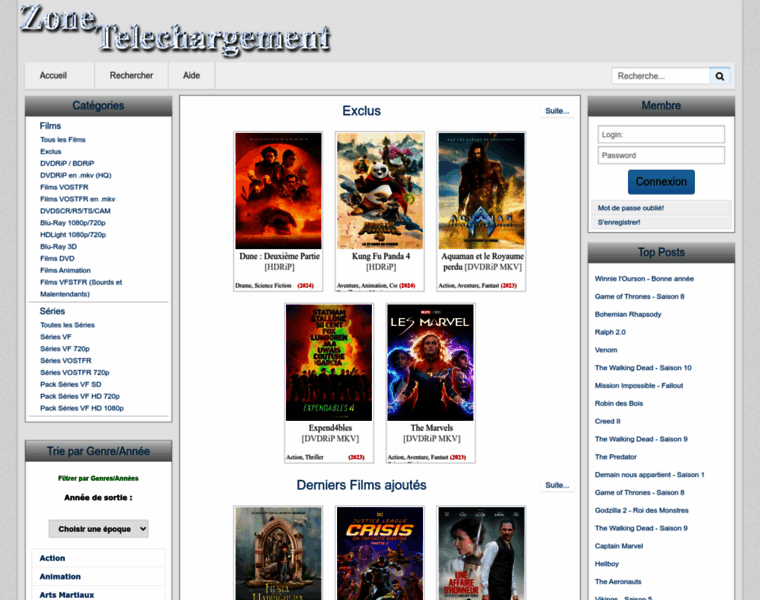Open the S'enregistrer link

619,222
